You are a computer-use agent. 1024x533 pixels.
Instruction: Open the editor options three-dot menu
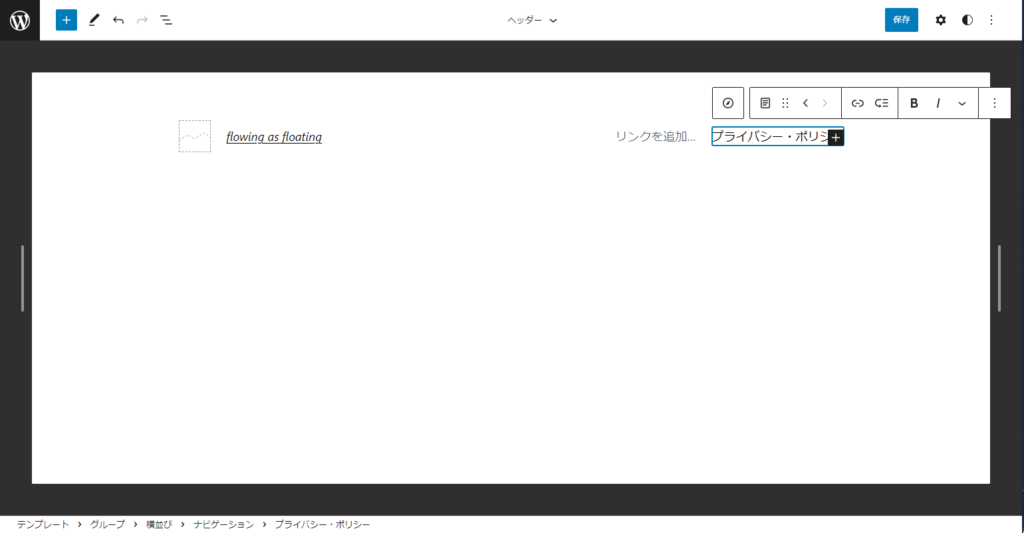tap(991, 20)
